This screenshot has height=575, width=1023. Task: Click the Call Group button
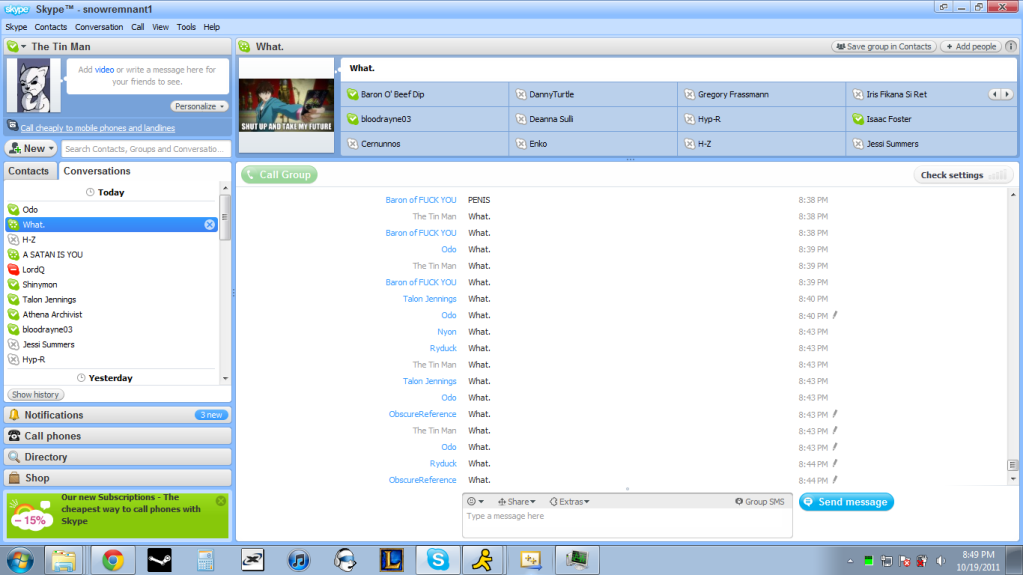tap(278, 175)
